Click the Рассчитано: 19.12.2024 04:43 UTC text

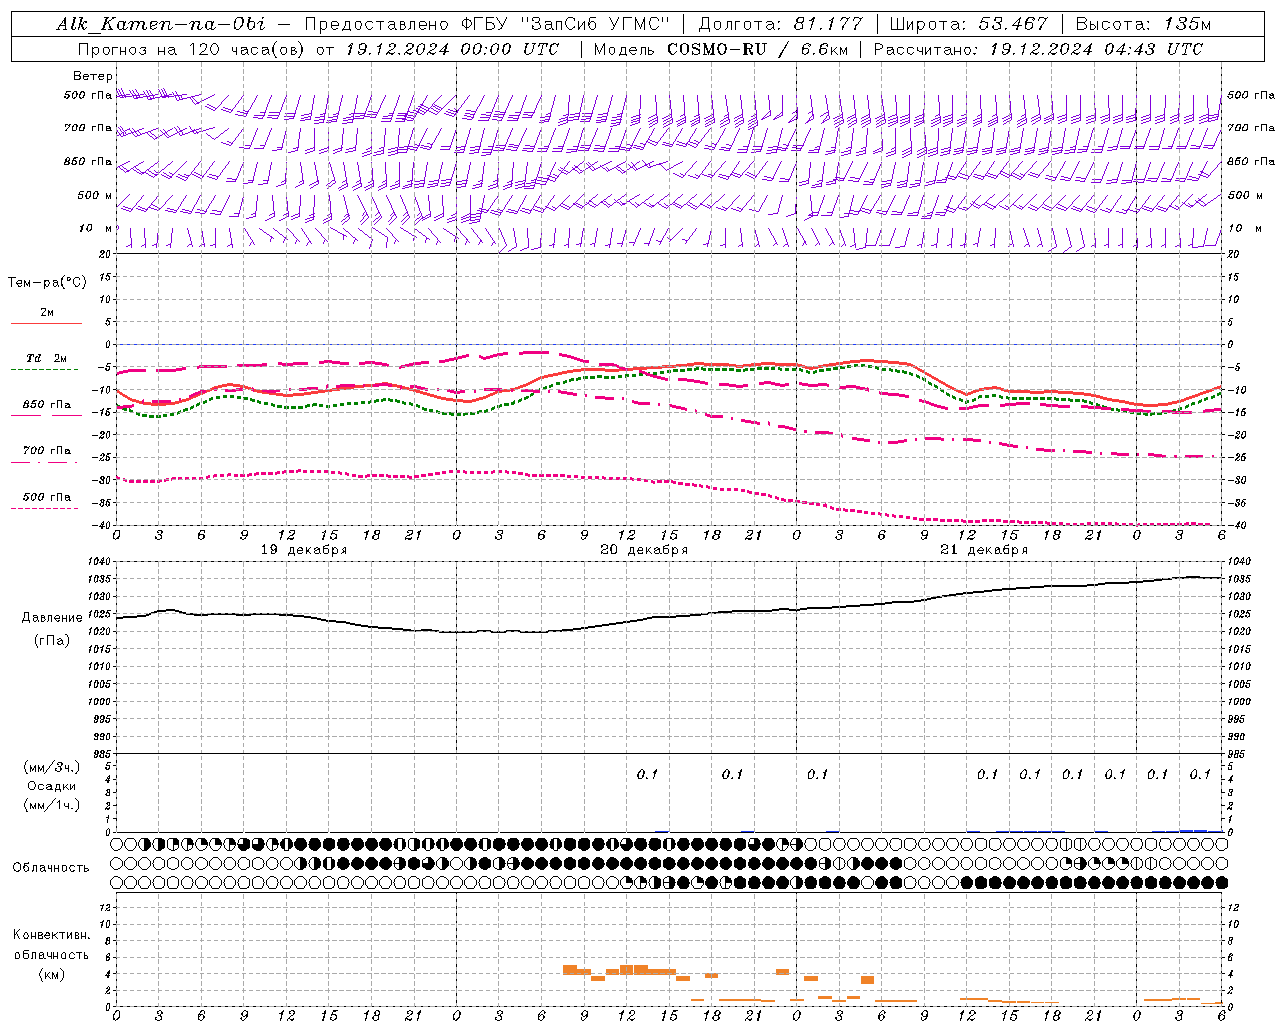[1038, 49]
